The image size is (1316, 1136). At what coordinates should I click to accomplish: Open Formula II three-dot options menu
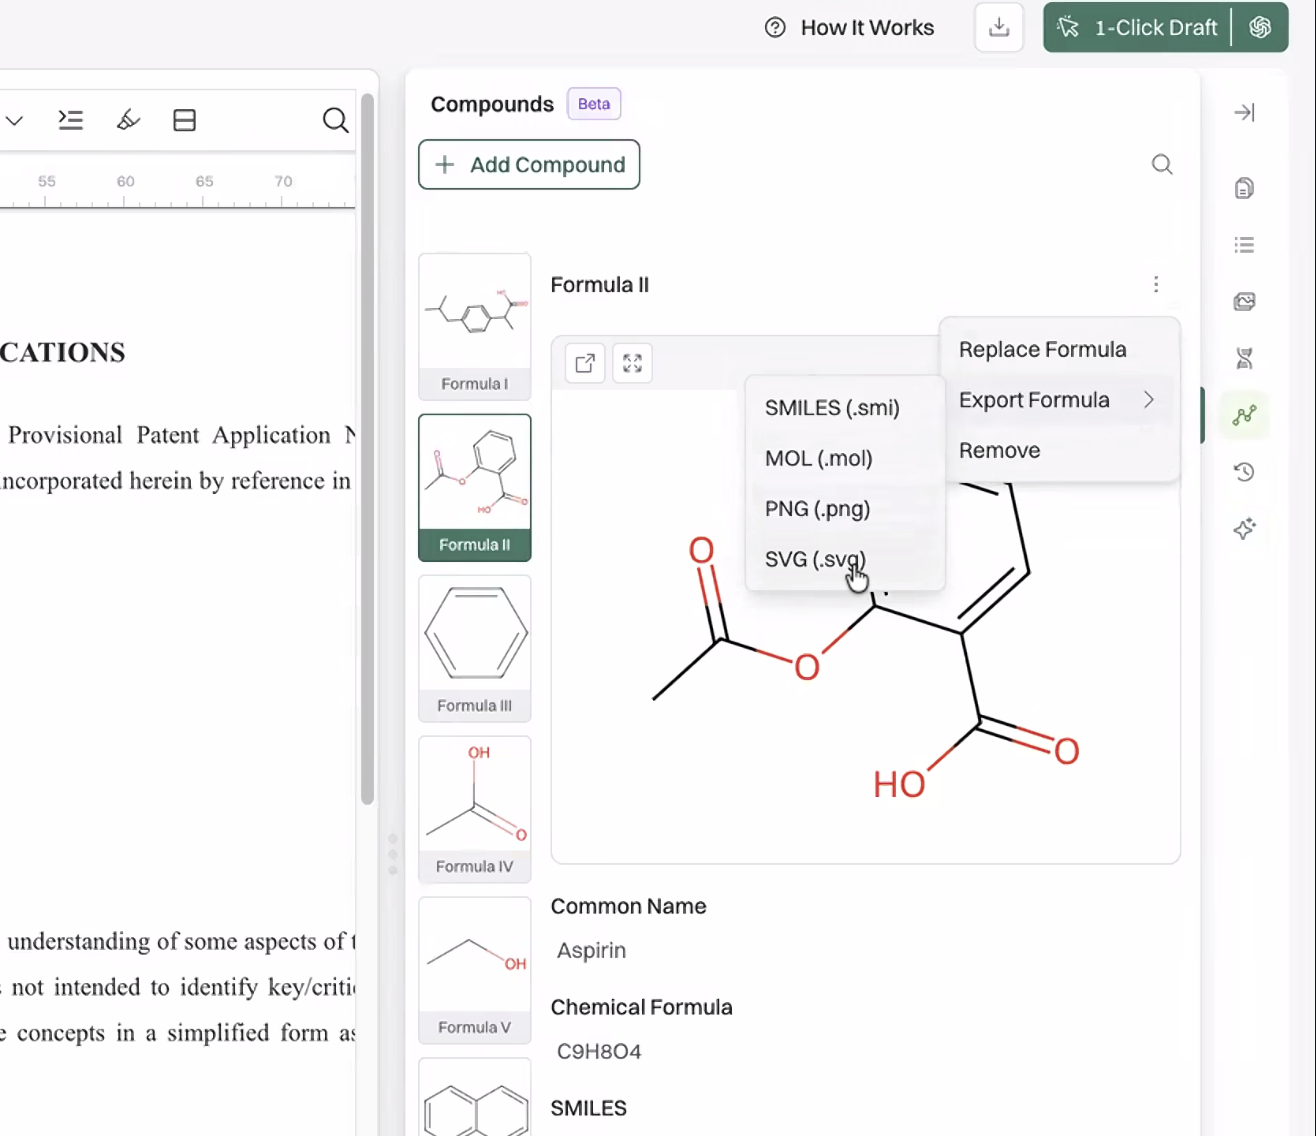[1156, 285]
